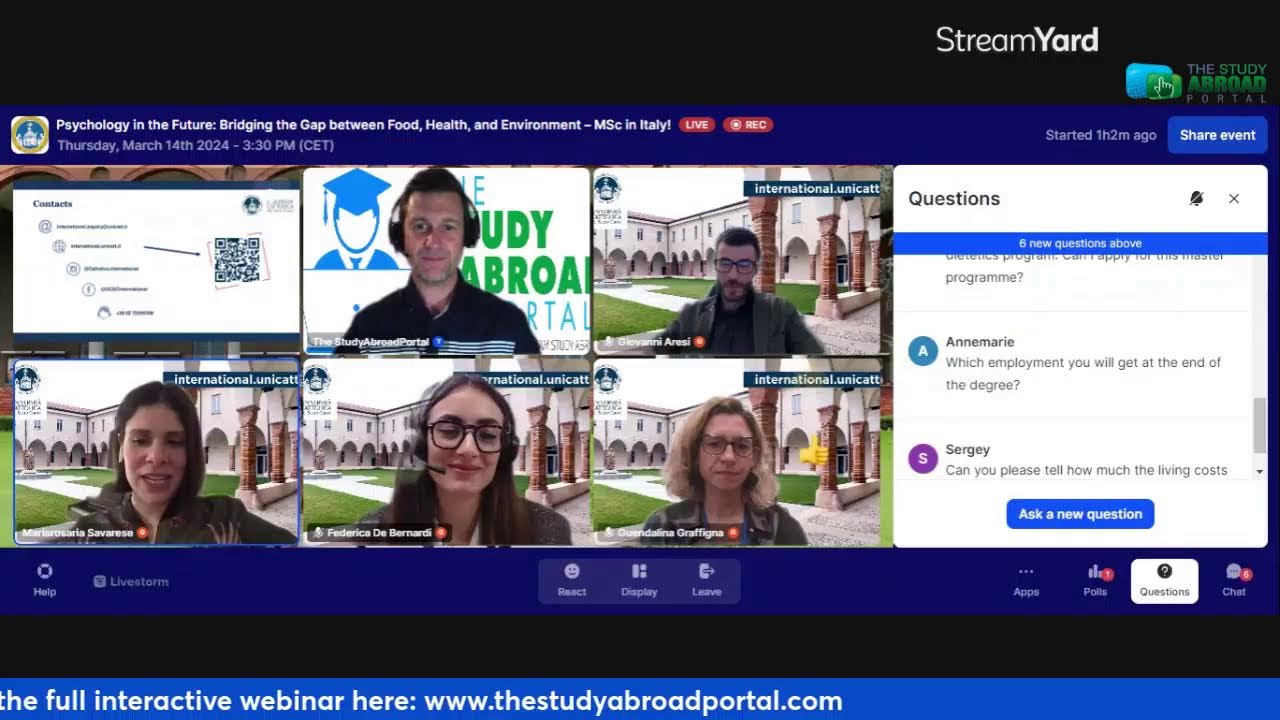The height and width of the screenshot is (720, 1280).
Task: Select The StudyAbroadPortal host video tile
Action: pos(446,261)
